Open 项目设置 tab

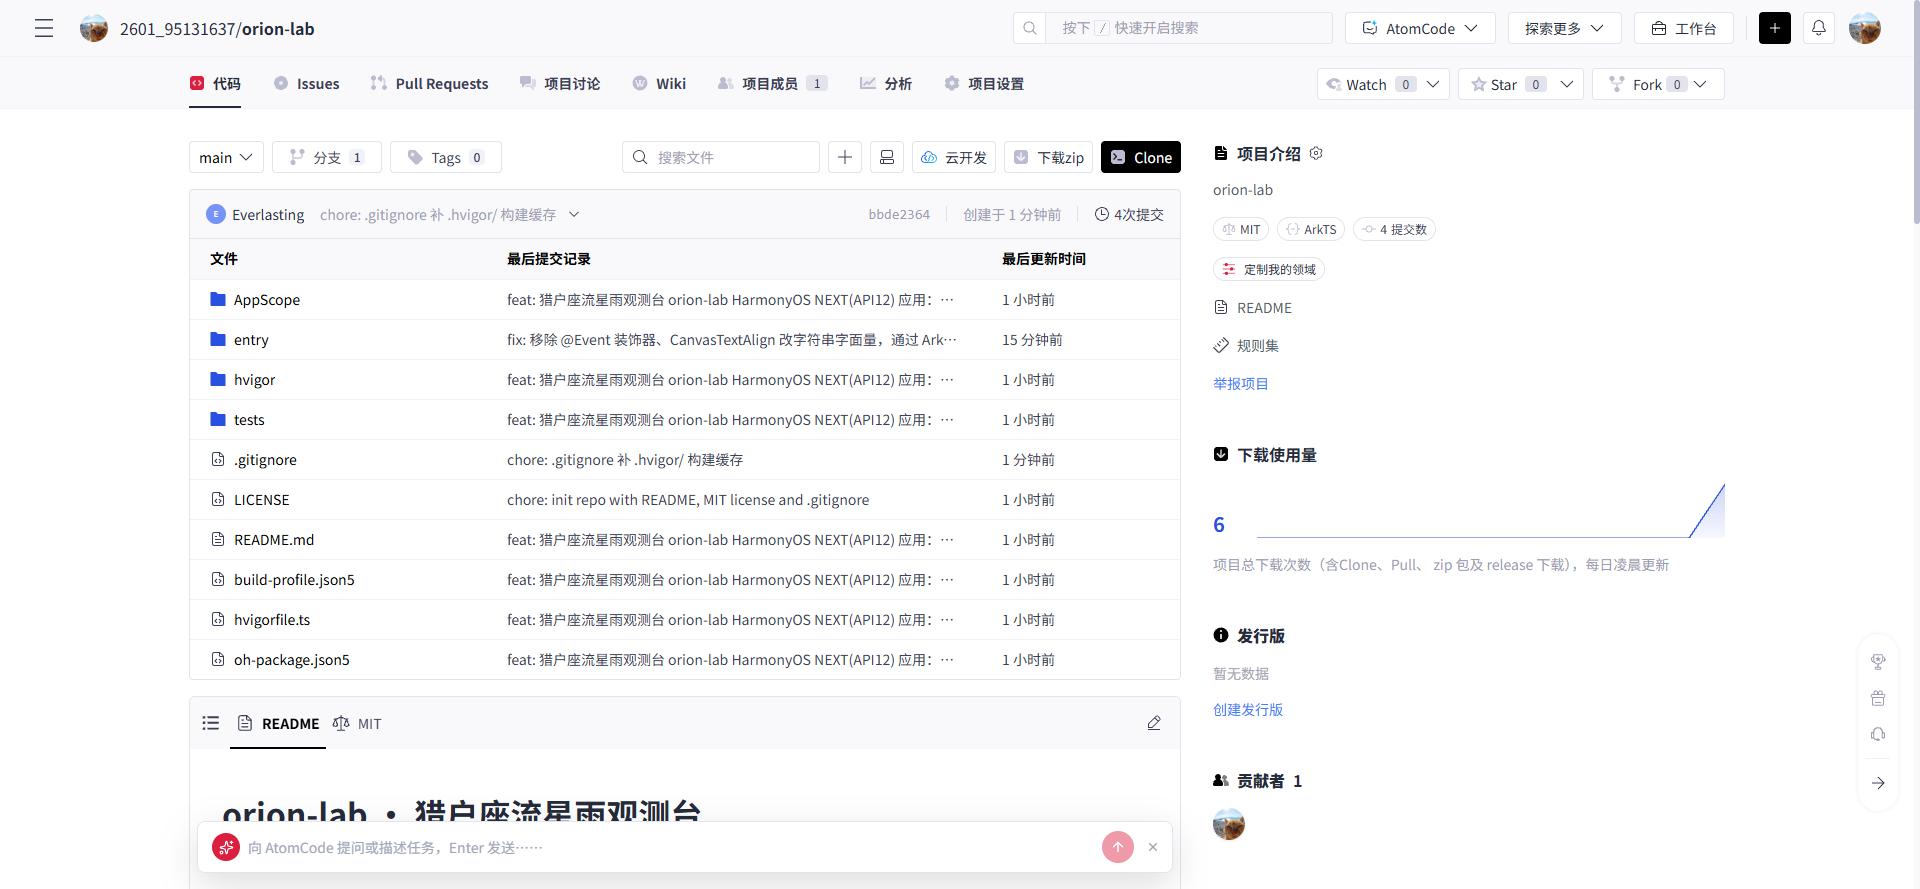click(984, 84)
